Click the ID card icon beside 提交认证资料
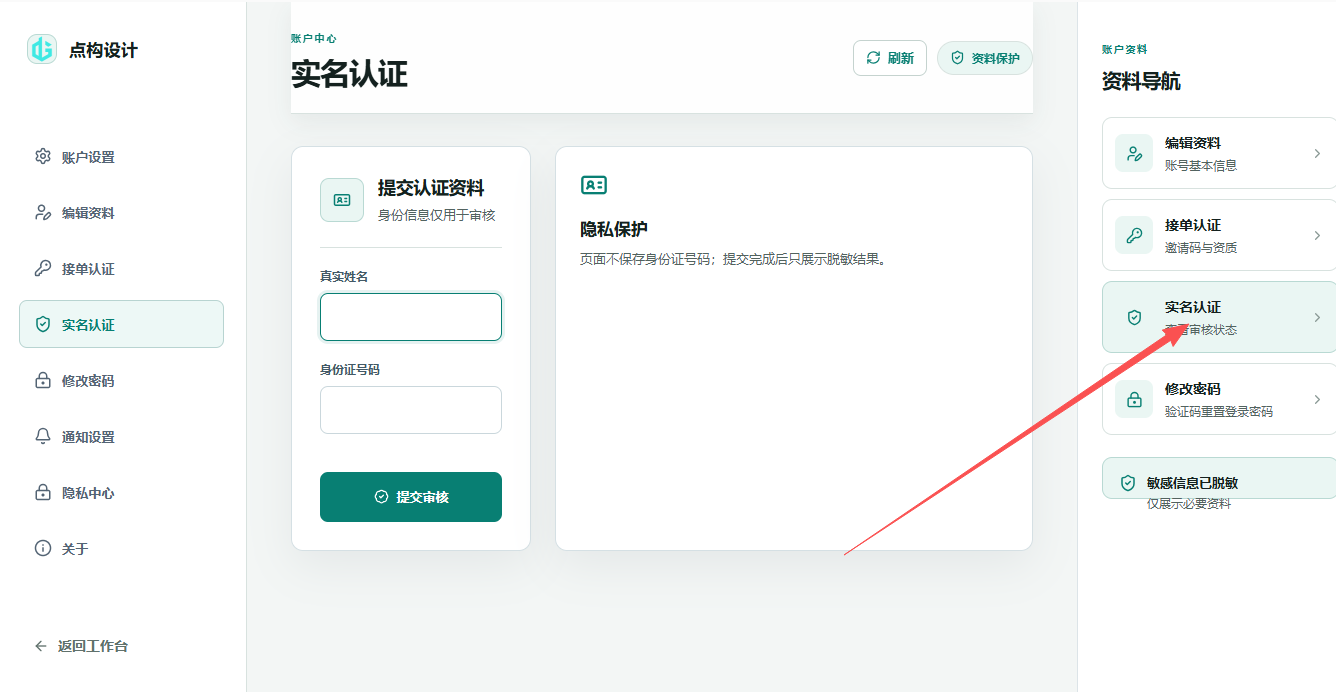 342,200
